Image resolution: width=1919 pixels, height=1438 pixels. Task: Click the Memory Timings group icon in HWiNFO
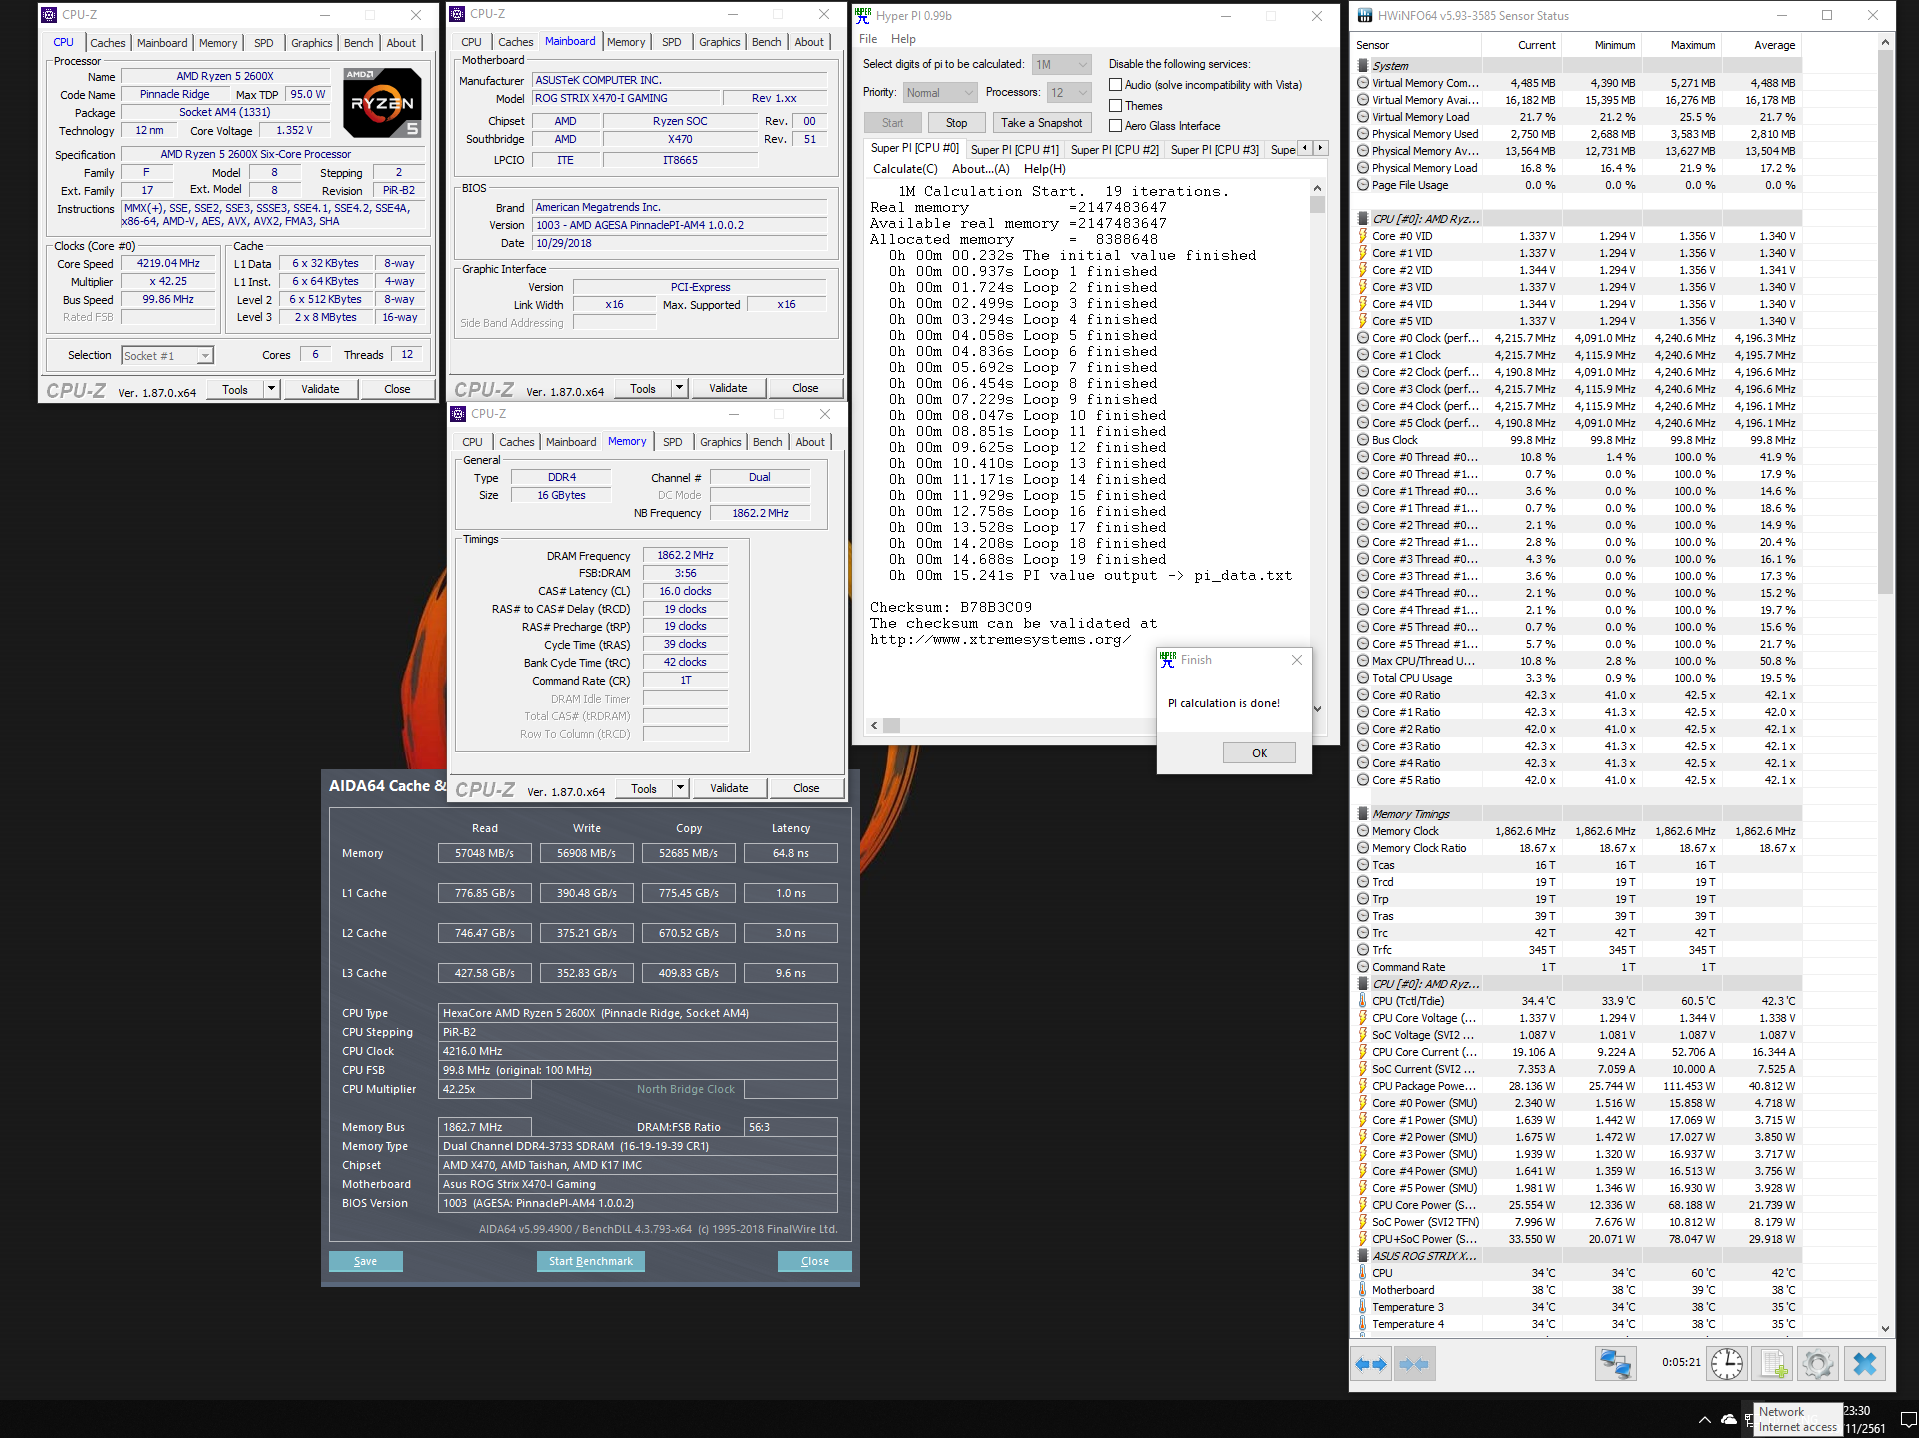coord(1362,814)
